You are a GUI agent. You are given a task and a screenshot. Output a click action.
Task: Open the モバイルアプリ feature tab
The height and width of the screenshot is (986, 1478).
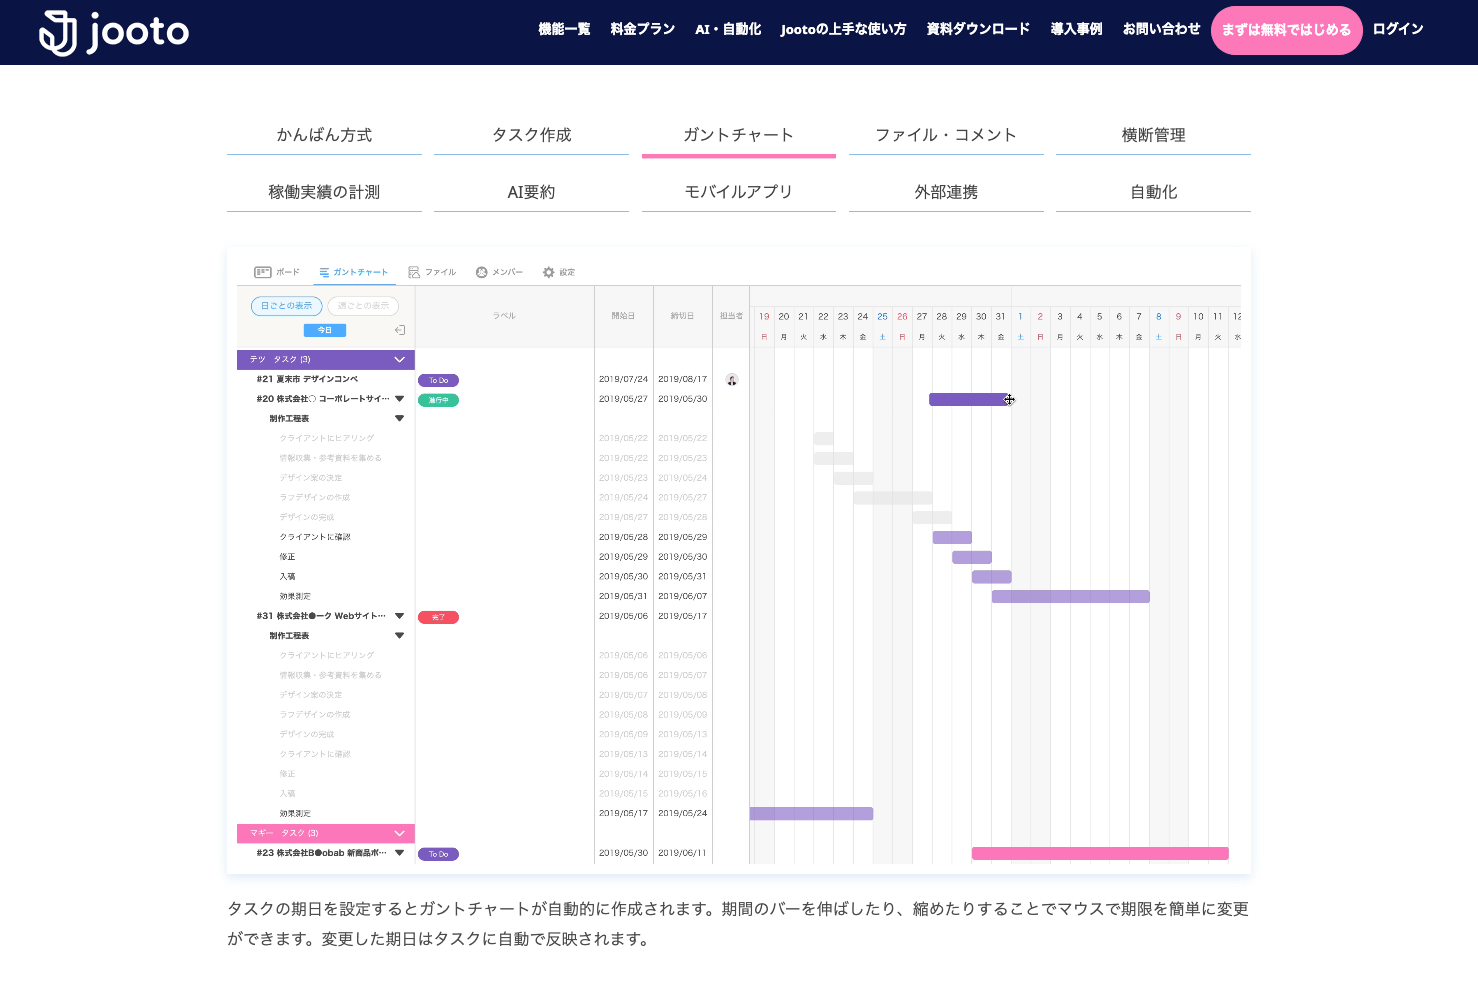738,192
